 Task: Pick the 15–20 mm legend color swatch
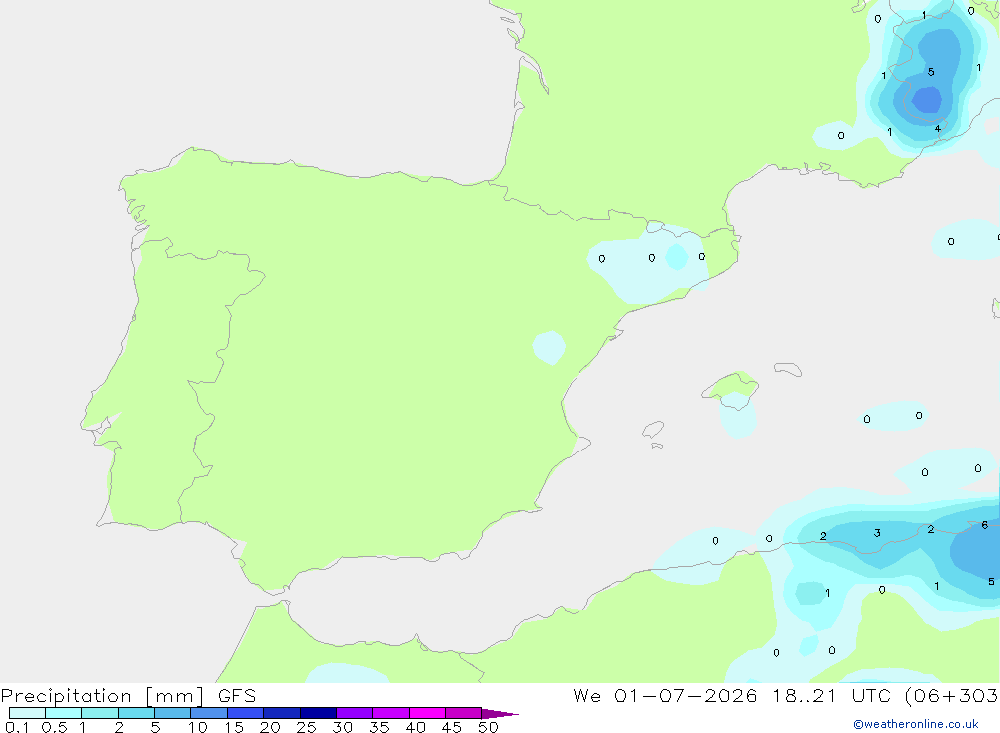pos(246,713)
